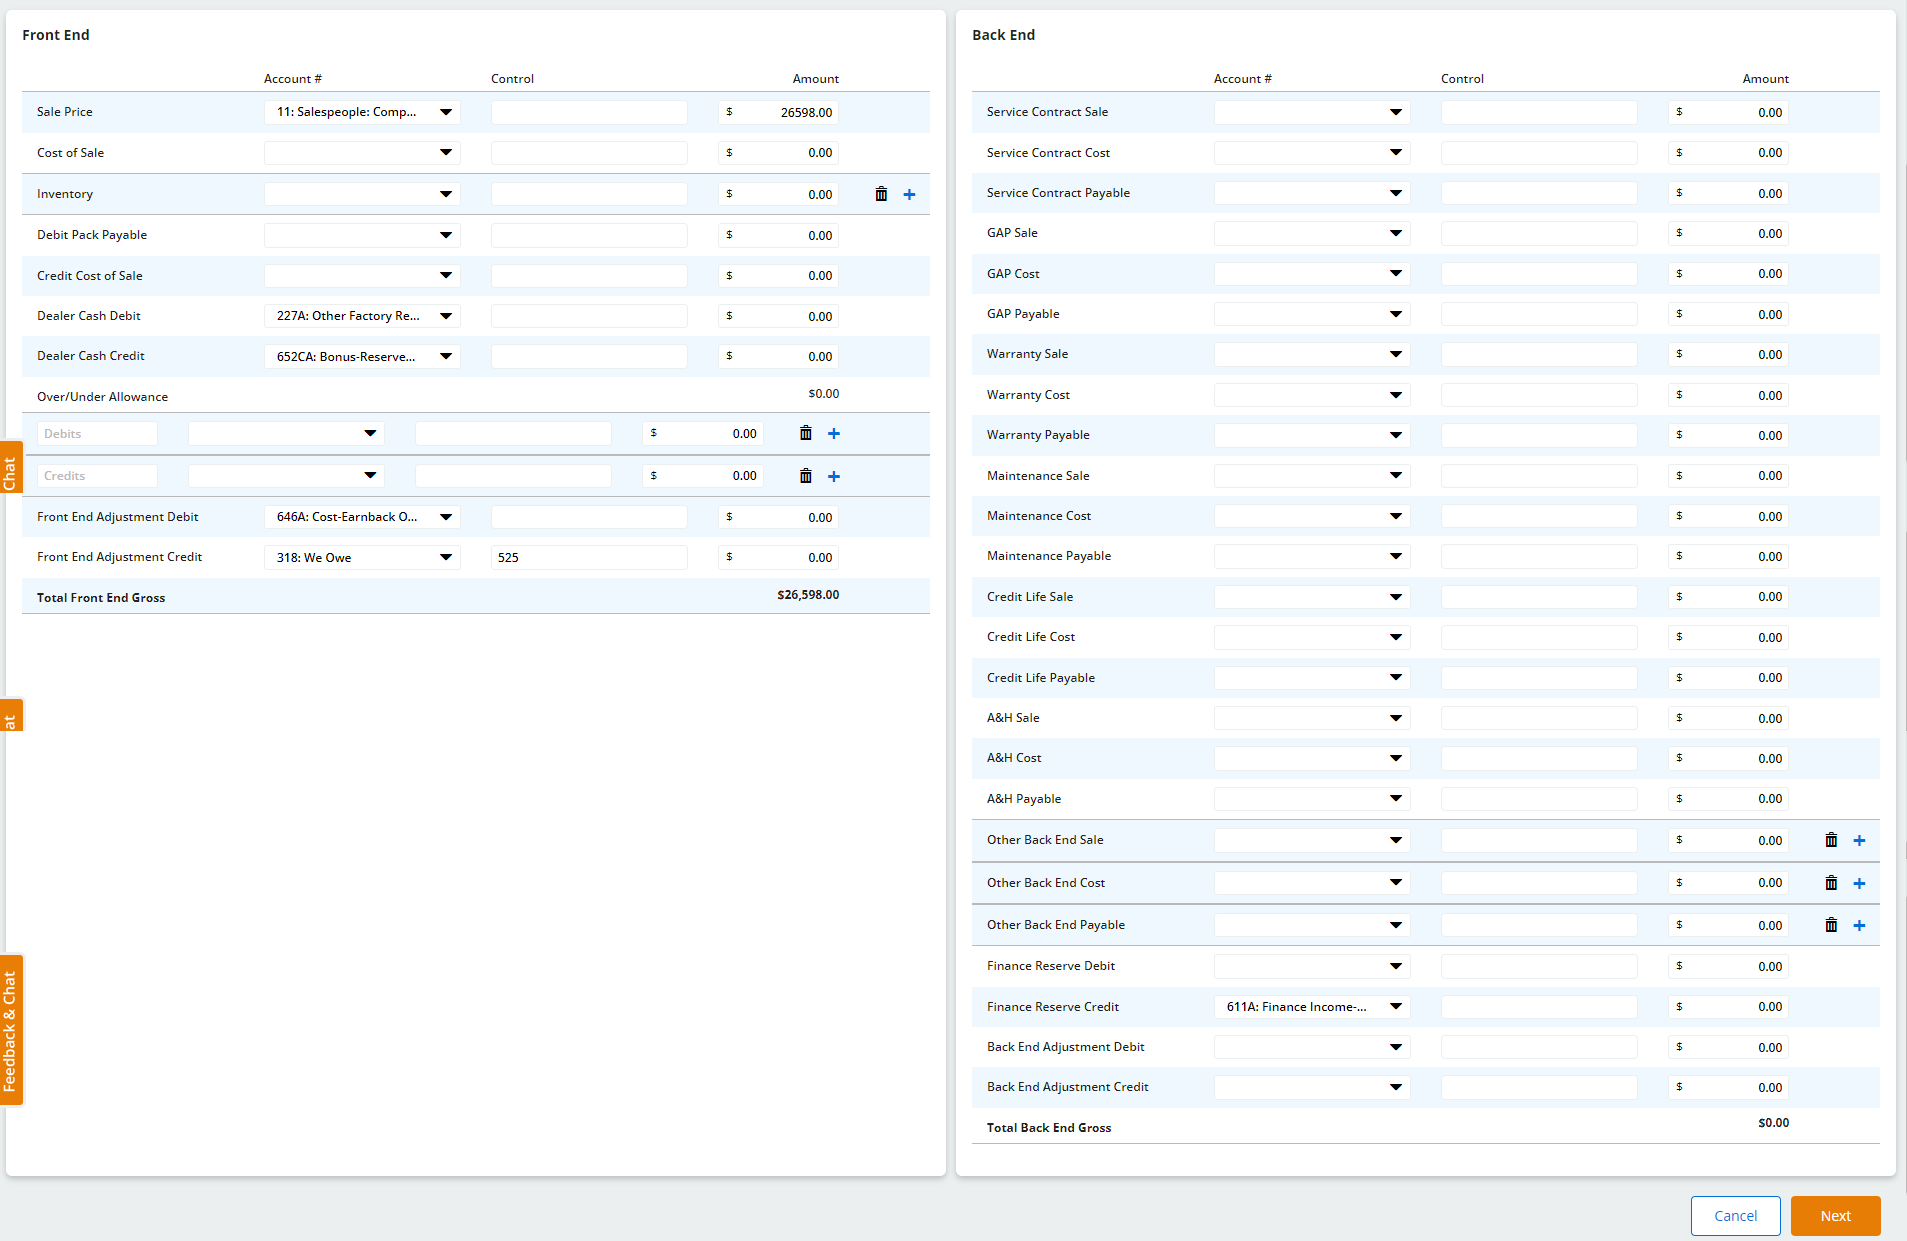Click trash icon on Debits row
This screenshot has height=1241, width=1907.
click(805, 433)
